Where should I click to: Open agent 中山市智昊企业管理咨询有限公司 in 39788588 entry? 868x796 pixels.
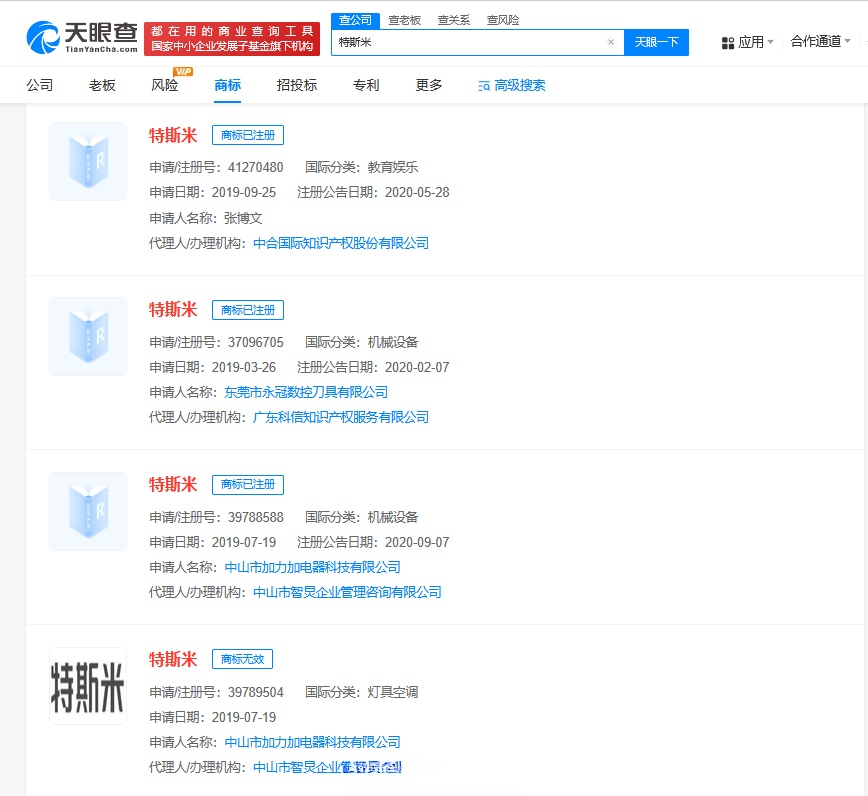pyautogui.click(x=347, y=592)
